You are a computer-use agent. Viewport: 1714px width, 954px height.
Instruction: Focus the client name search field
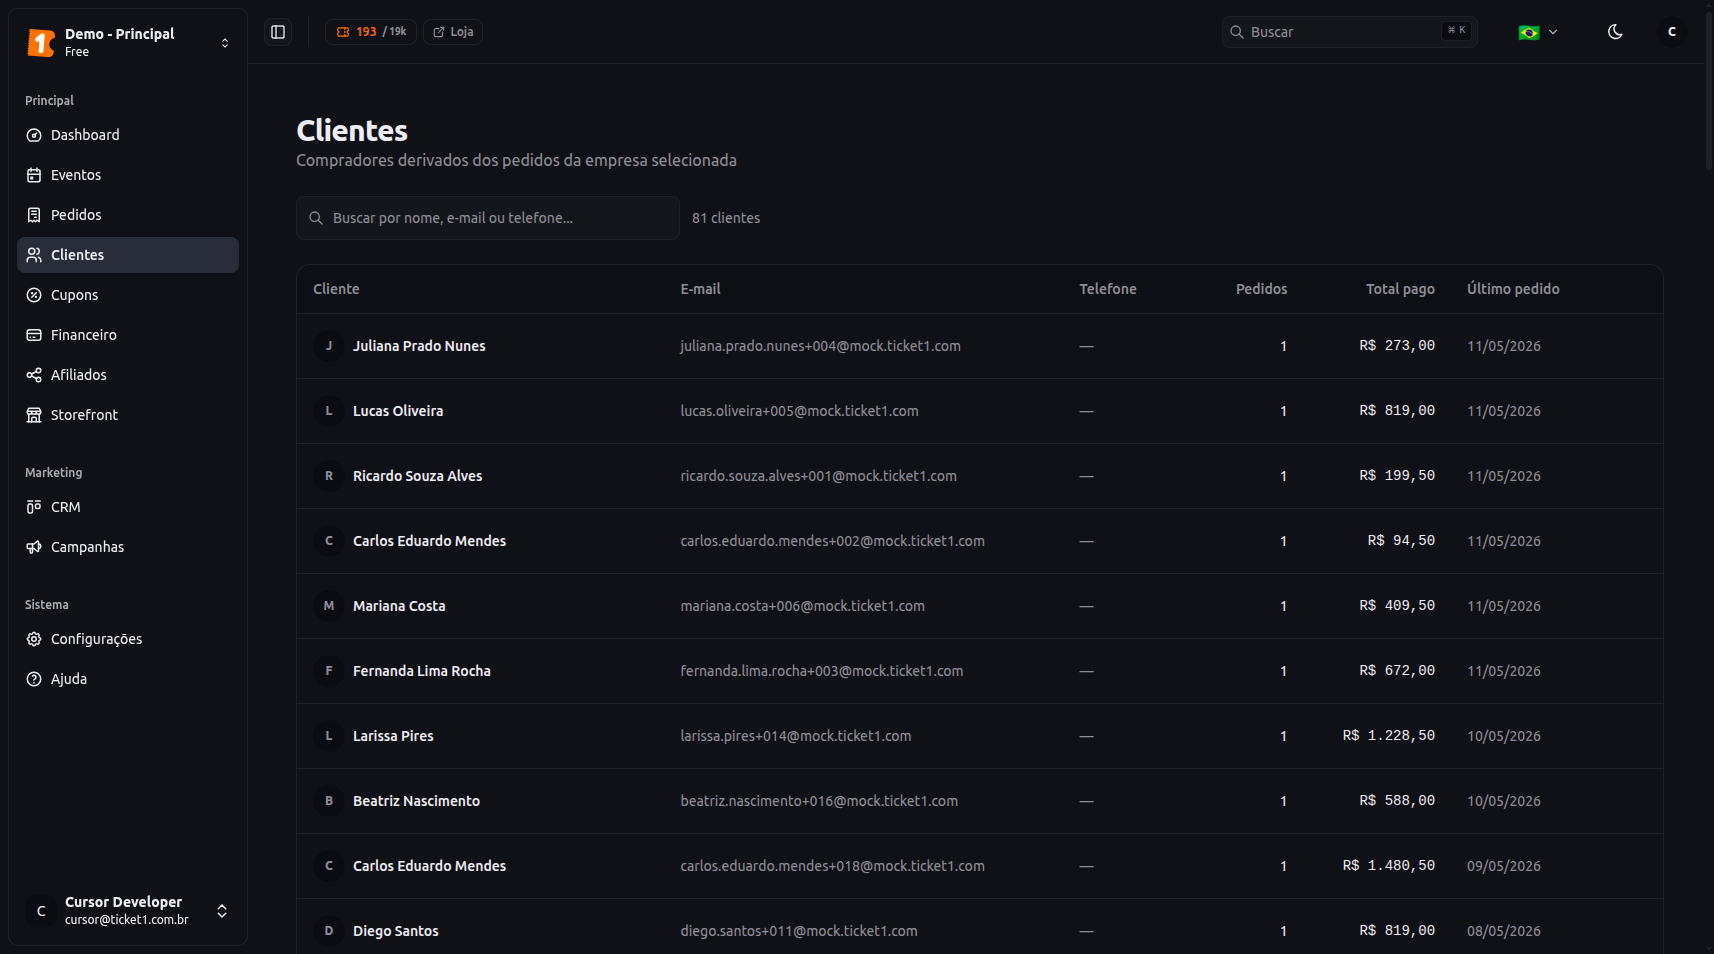coord(488,218)
